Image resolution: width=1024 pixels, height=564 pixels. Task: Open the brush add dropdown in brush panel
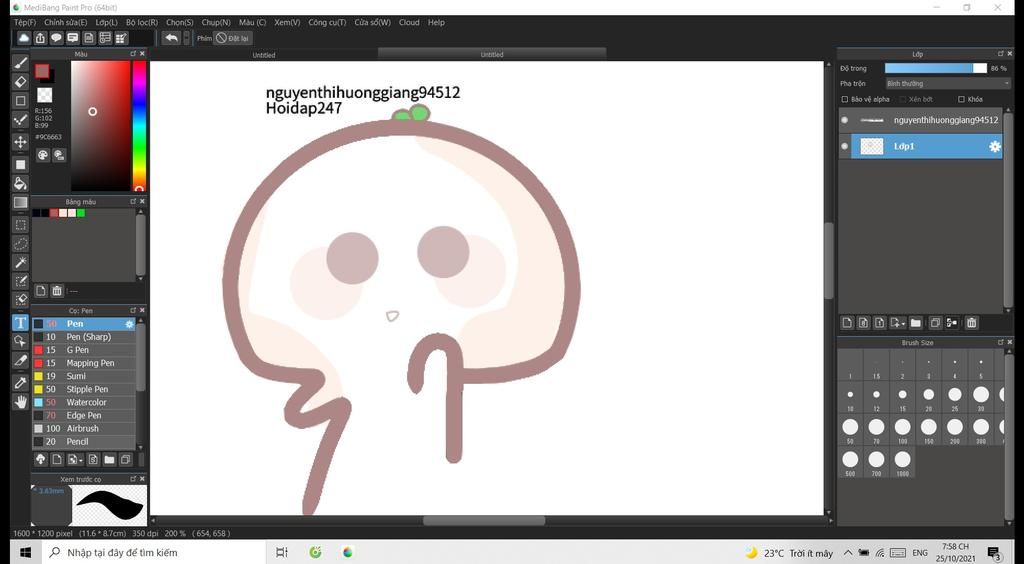click(x=80, y=460)
